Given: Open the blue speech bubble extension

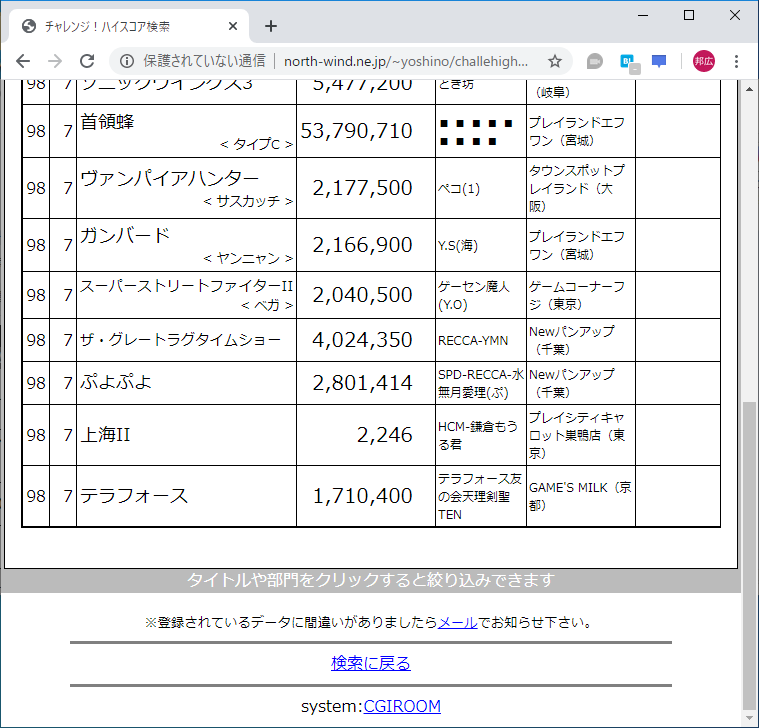Looking at the screenshot, I should (x=659, y=61).
